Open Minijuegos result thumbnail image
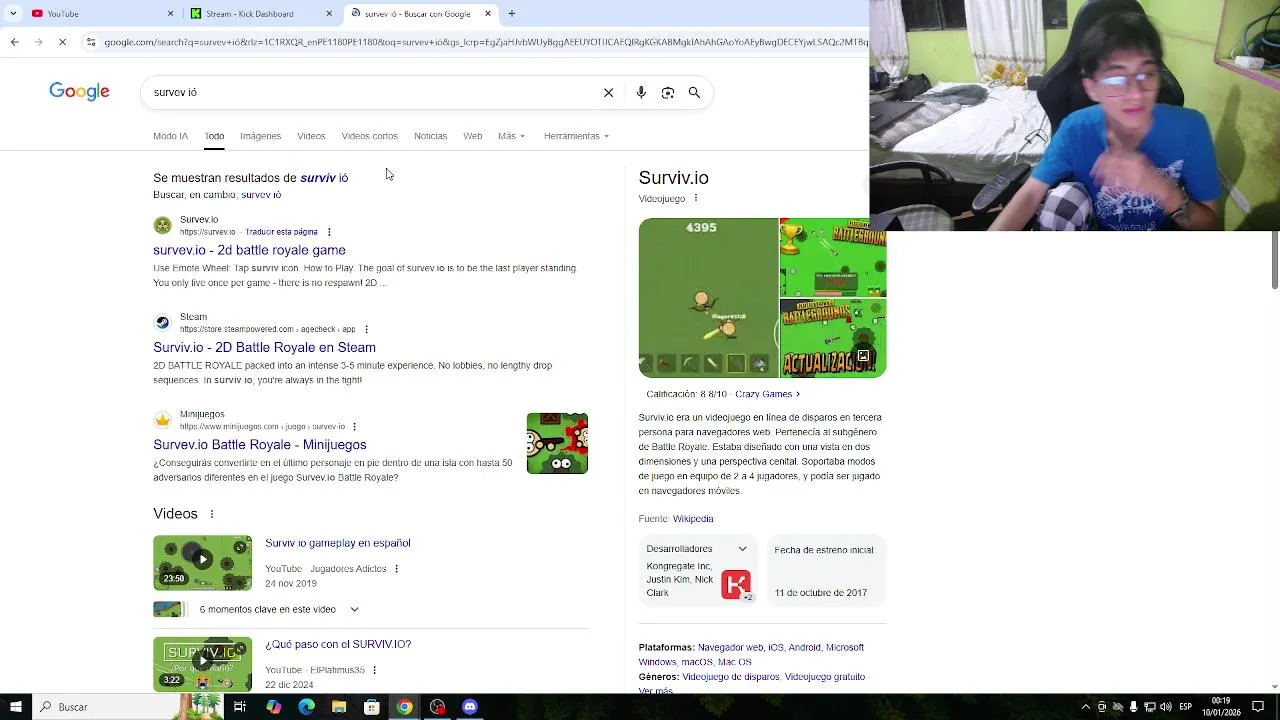Viewport: 1280px width, 720px height. (557, 443)
